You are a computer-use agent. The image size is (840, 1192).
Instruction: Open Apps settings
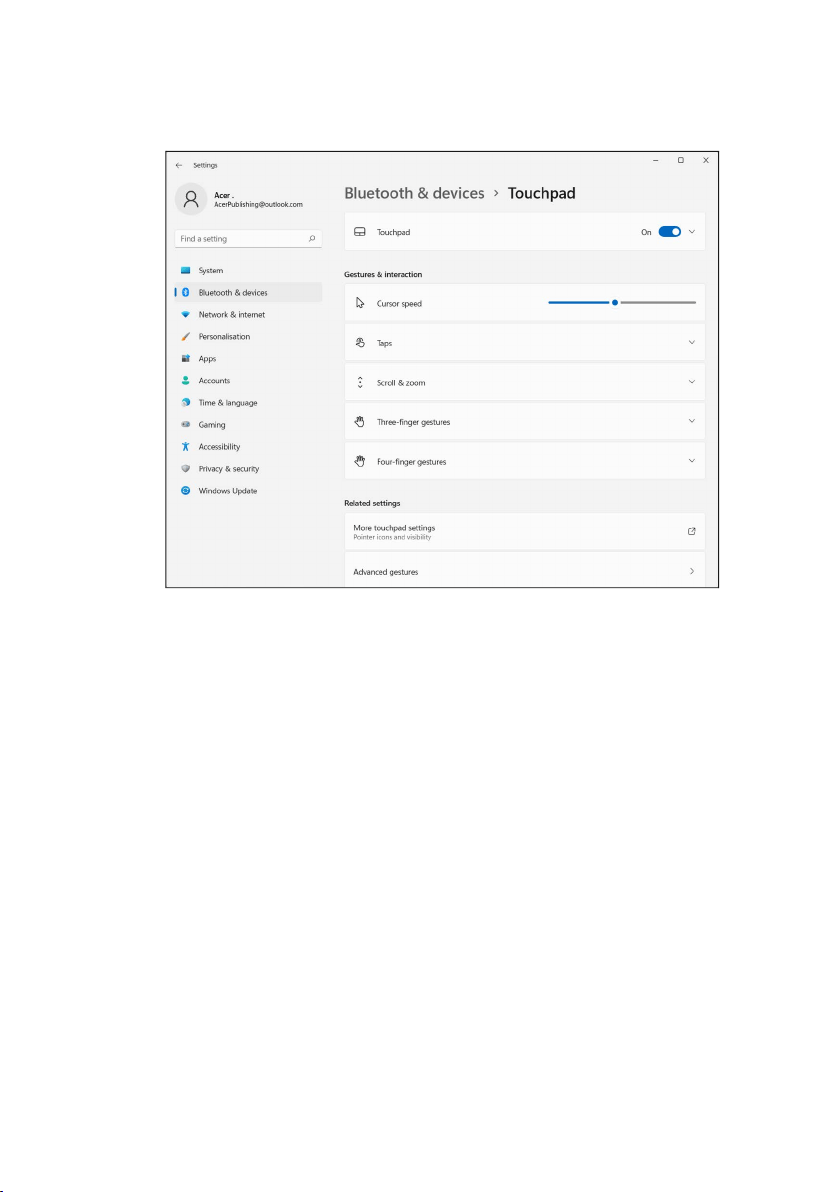tap(249, 358)
